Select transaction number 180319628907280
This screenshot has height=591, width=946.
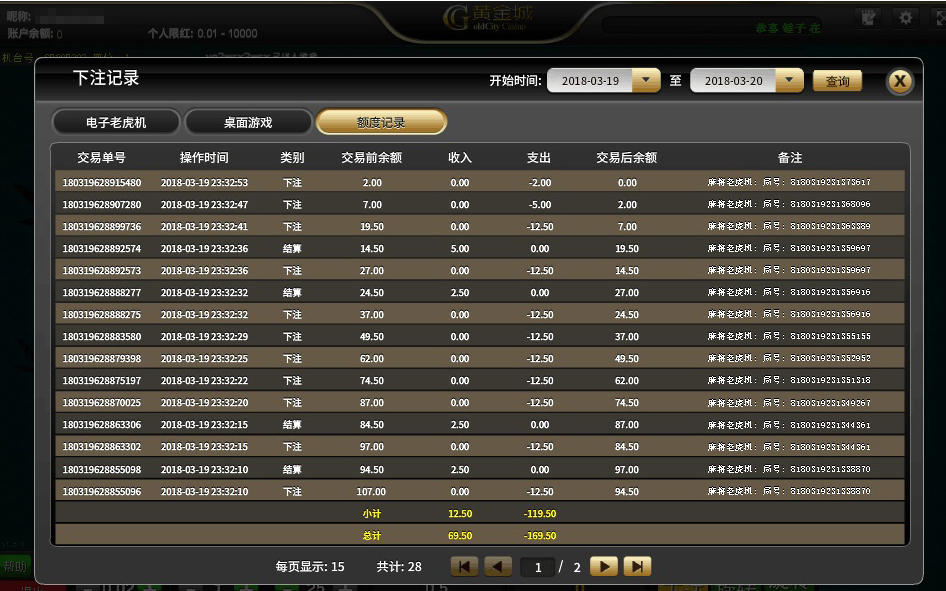coord(101,204)
